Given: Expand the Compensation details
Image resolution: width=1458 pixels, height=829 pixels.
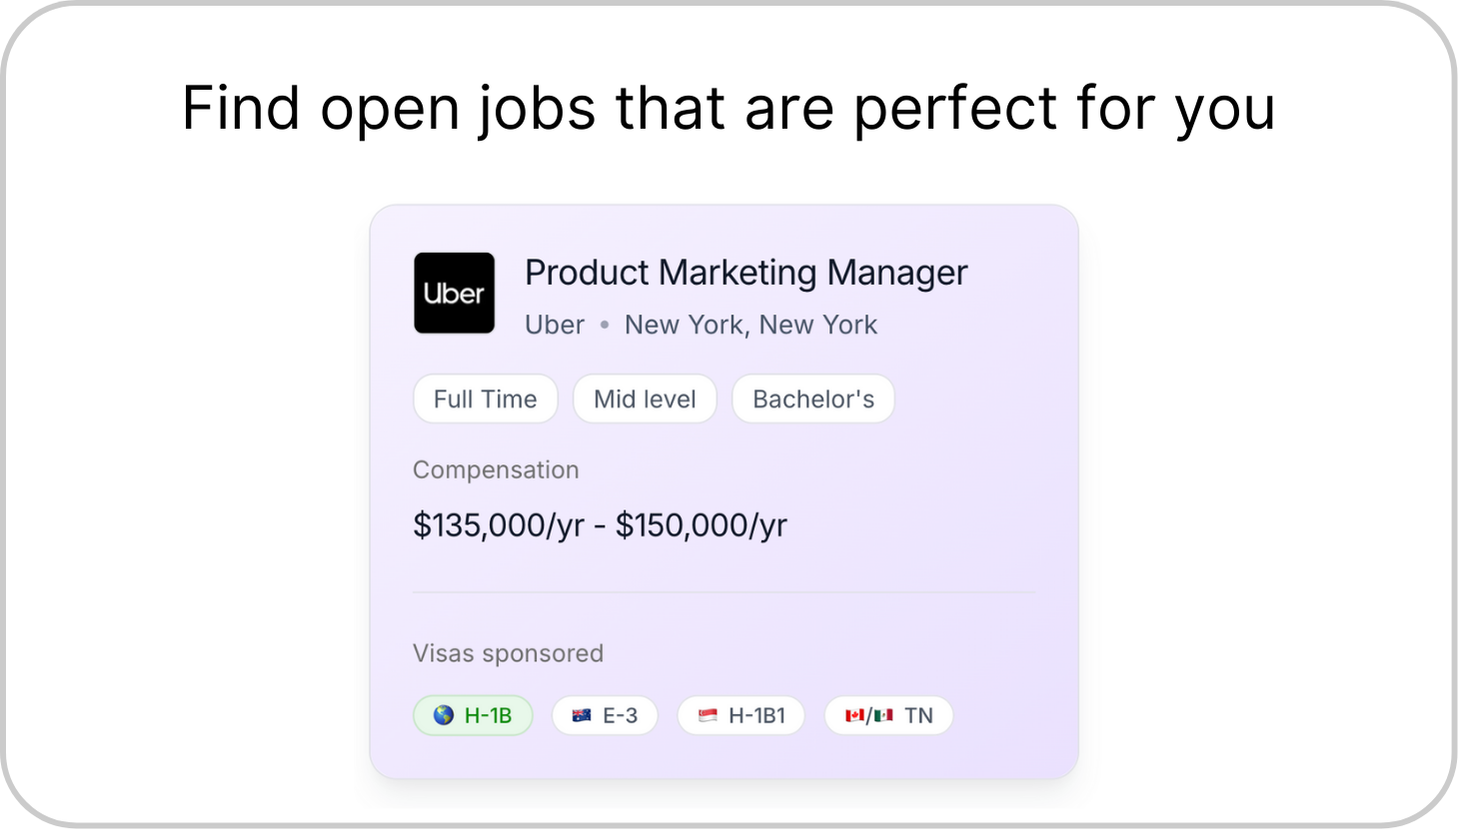Looking at the screenshot, I should click(x=496, y=470).
